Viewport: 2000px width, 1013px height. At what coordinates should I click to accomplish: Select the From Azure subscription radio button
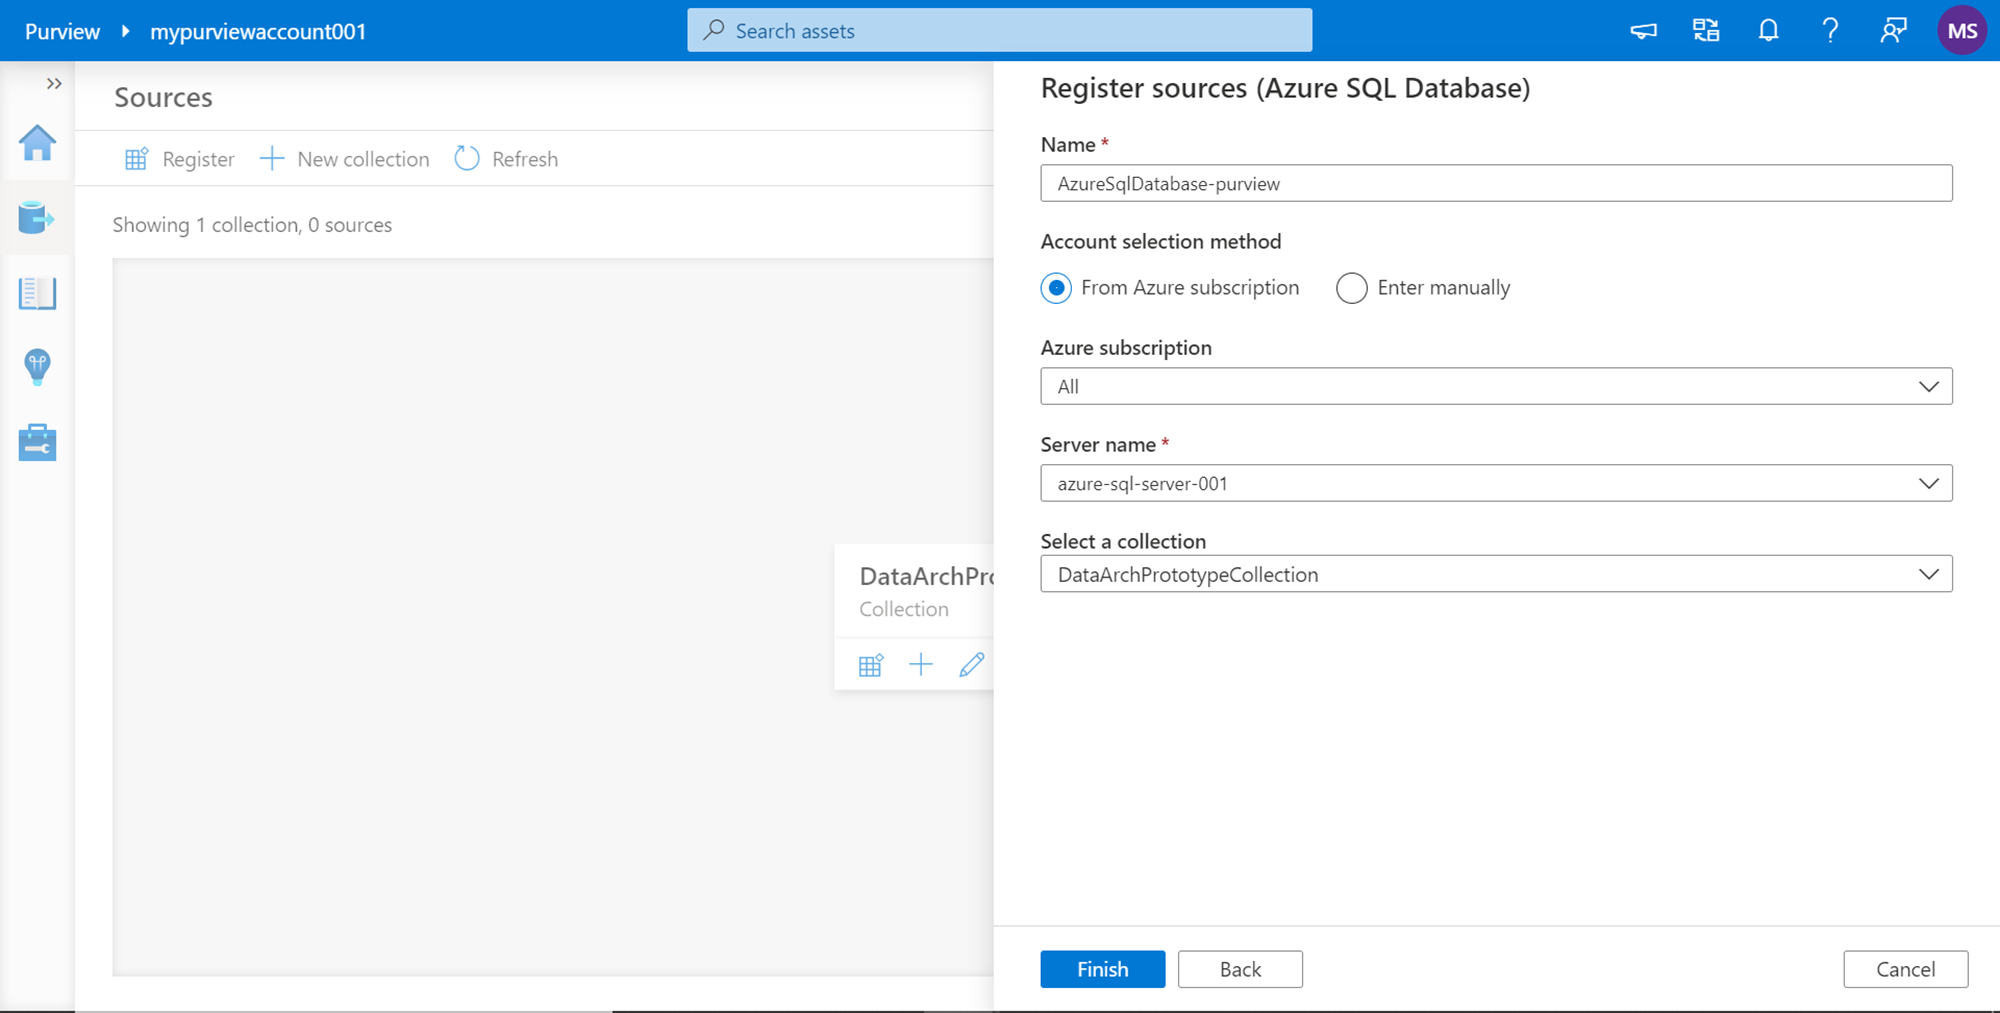tap(1056, 287)
